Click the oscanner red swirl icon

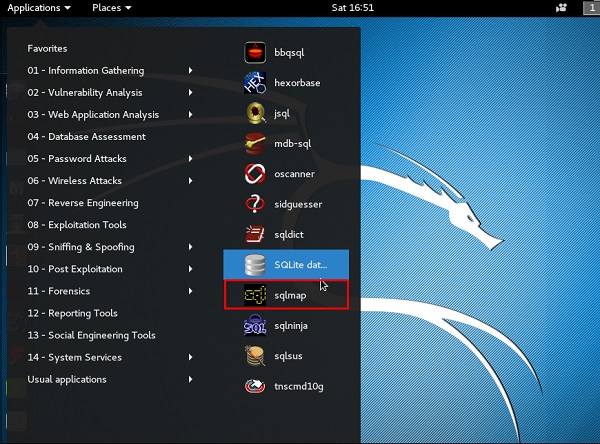[255, 174]
